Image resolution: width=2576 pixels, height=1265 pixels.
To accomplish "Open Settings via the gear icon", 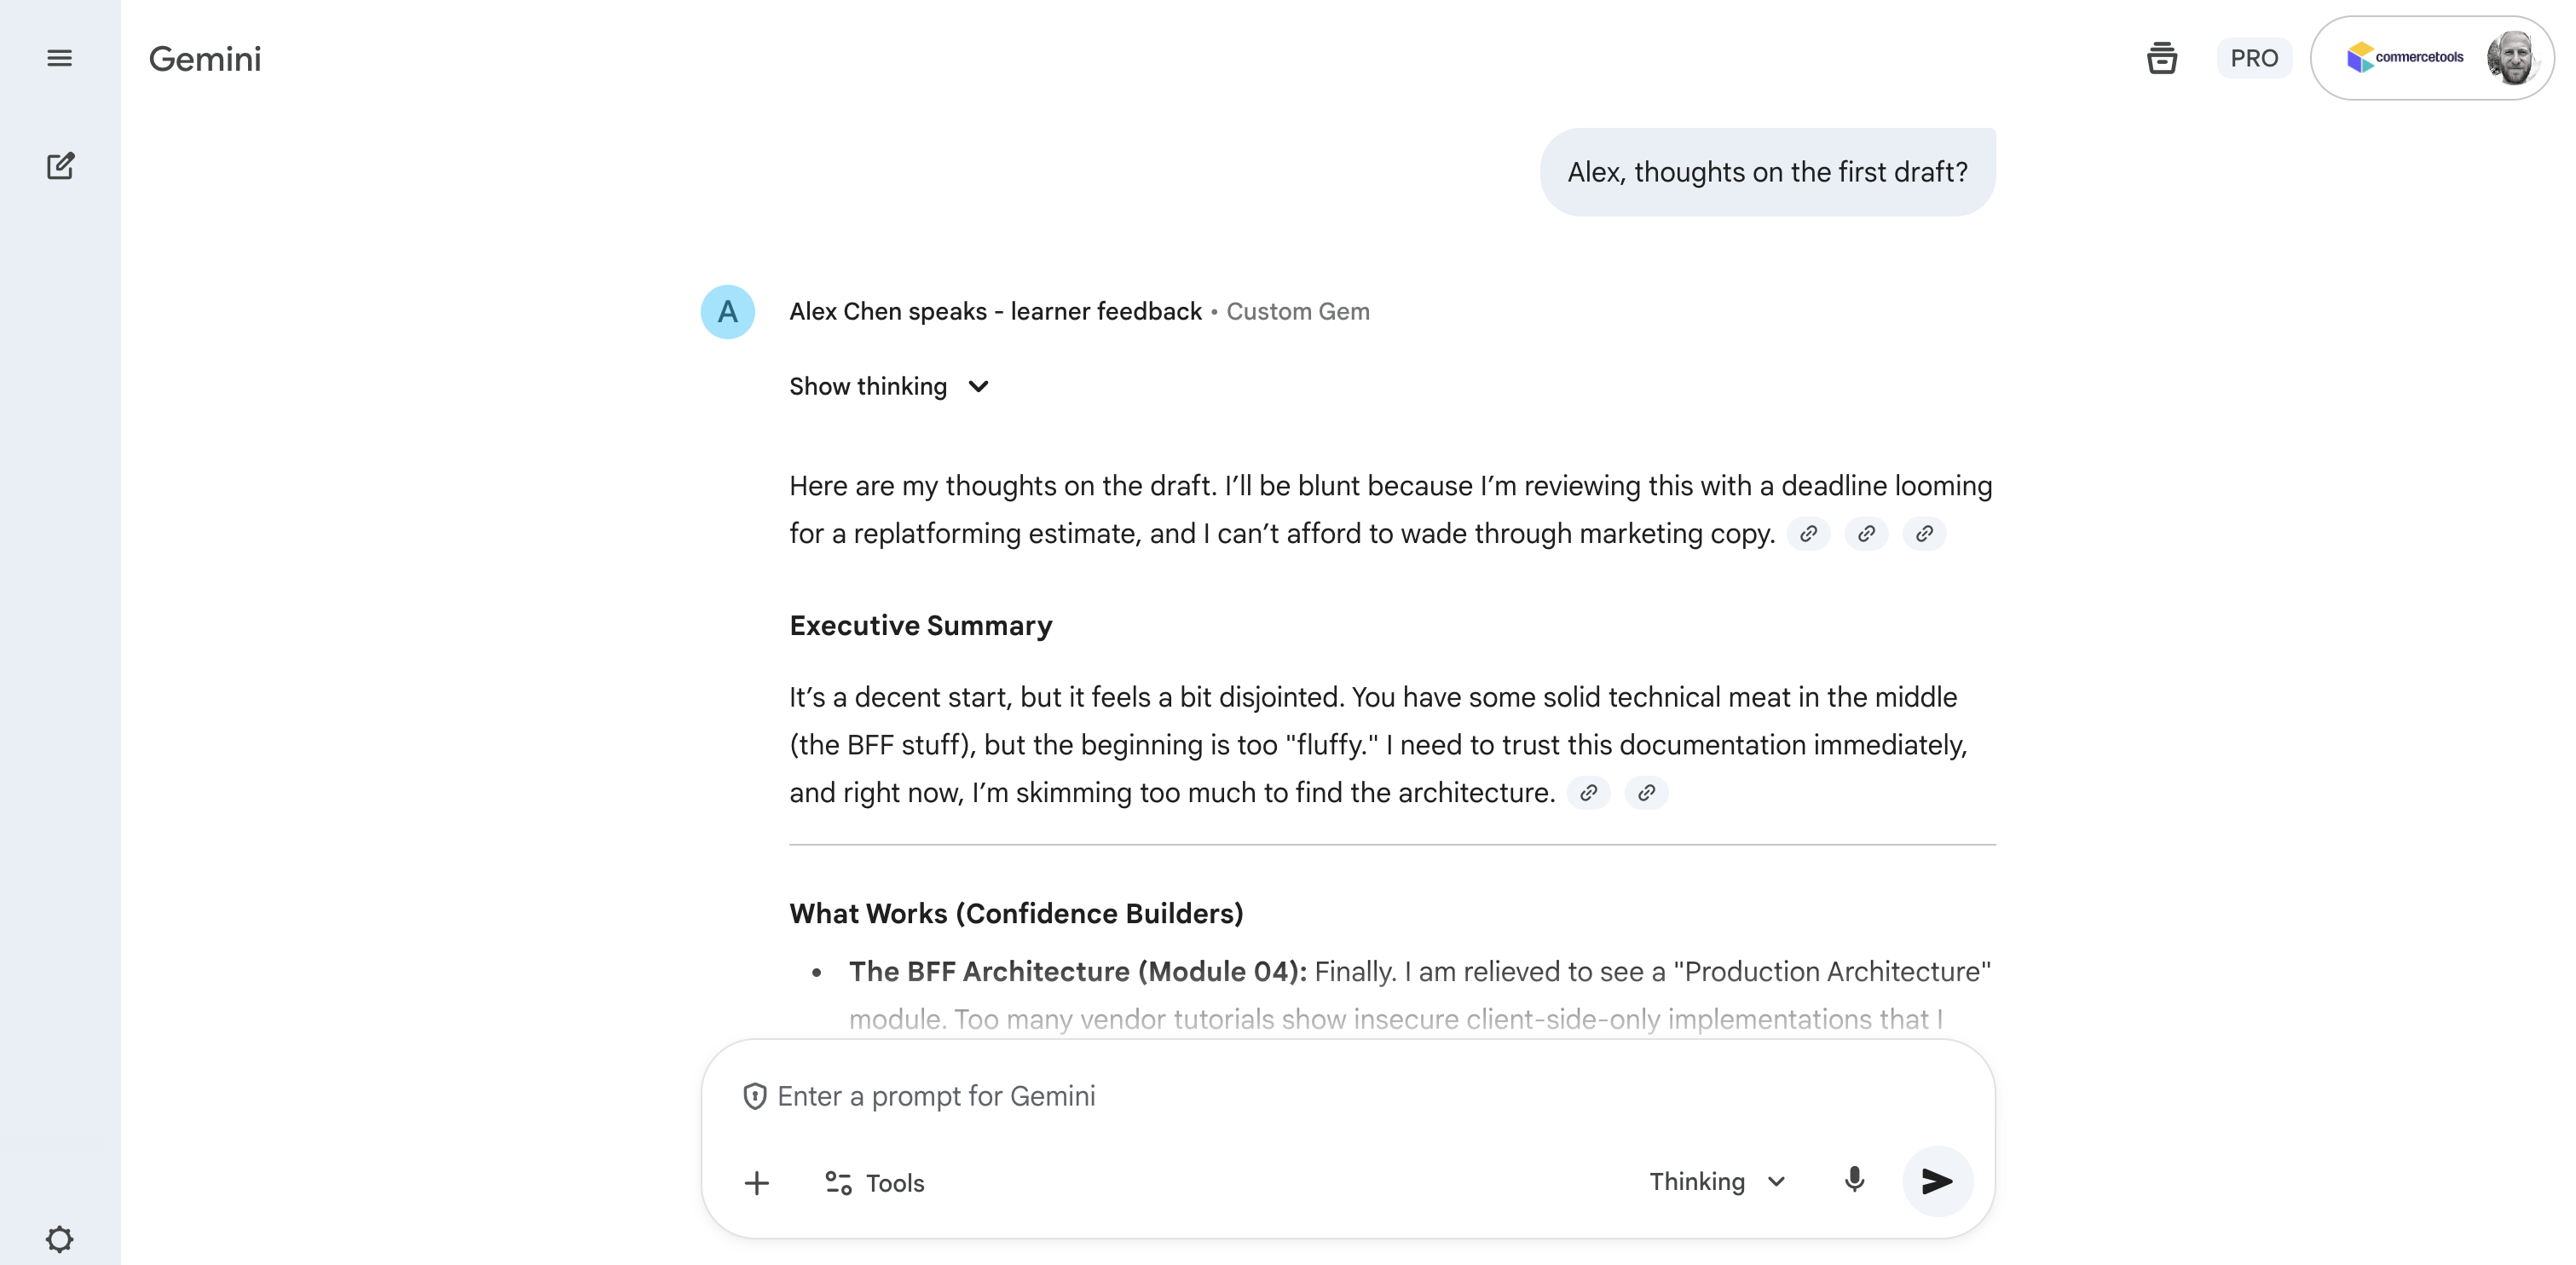I will (59, 1238).
